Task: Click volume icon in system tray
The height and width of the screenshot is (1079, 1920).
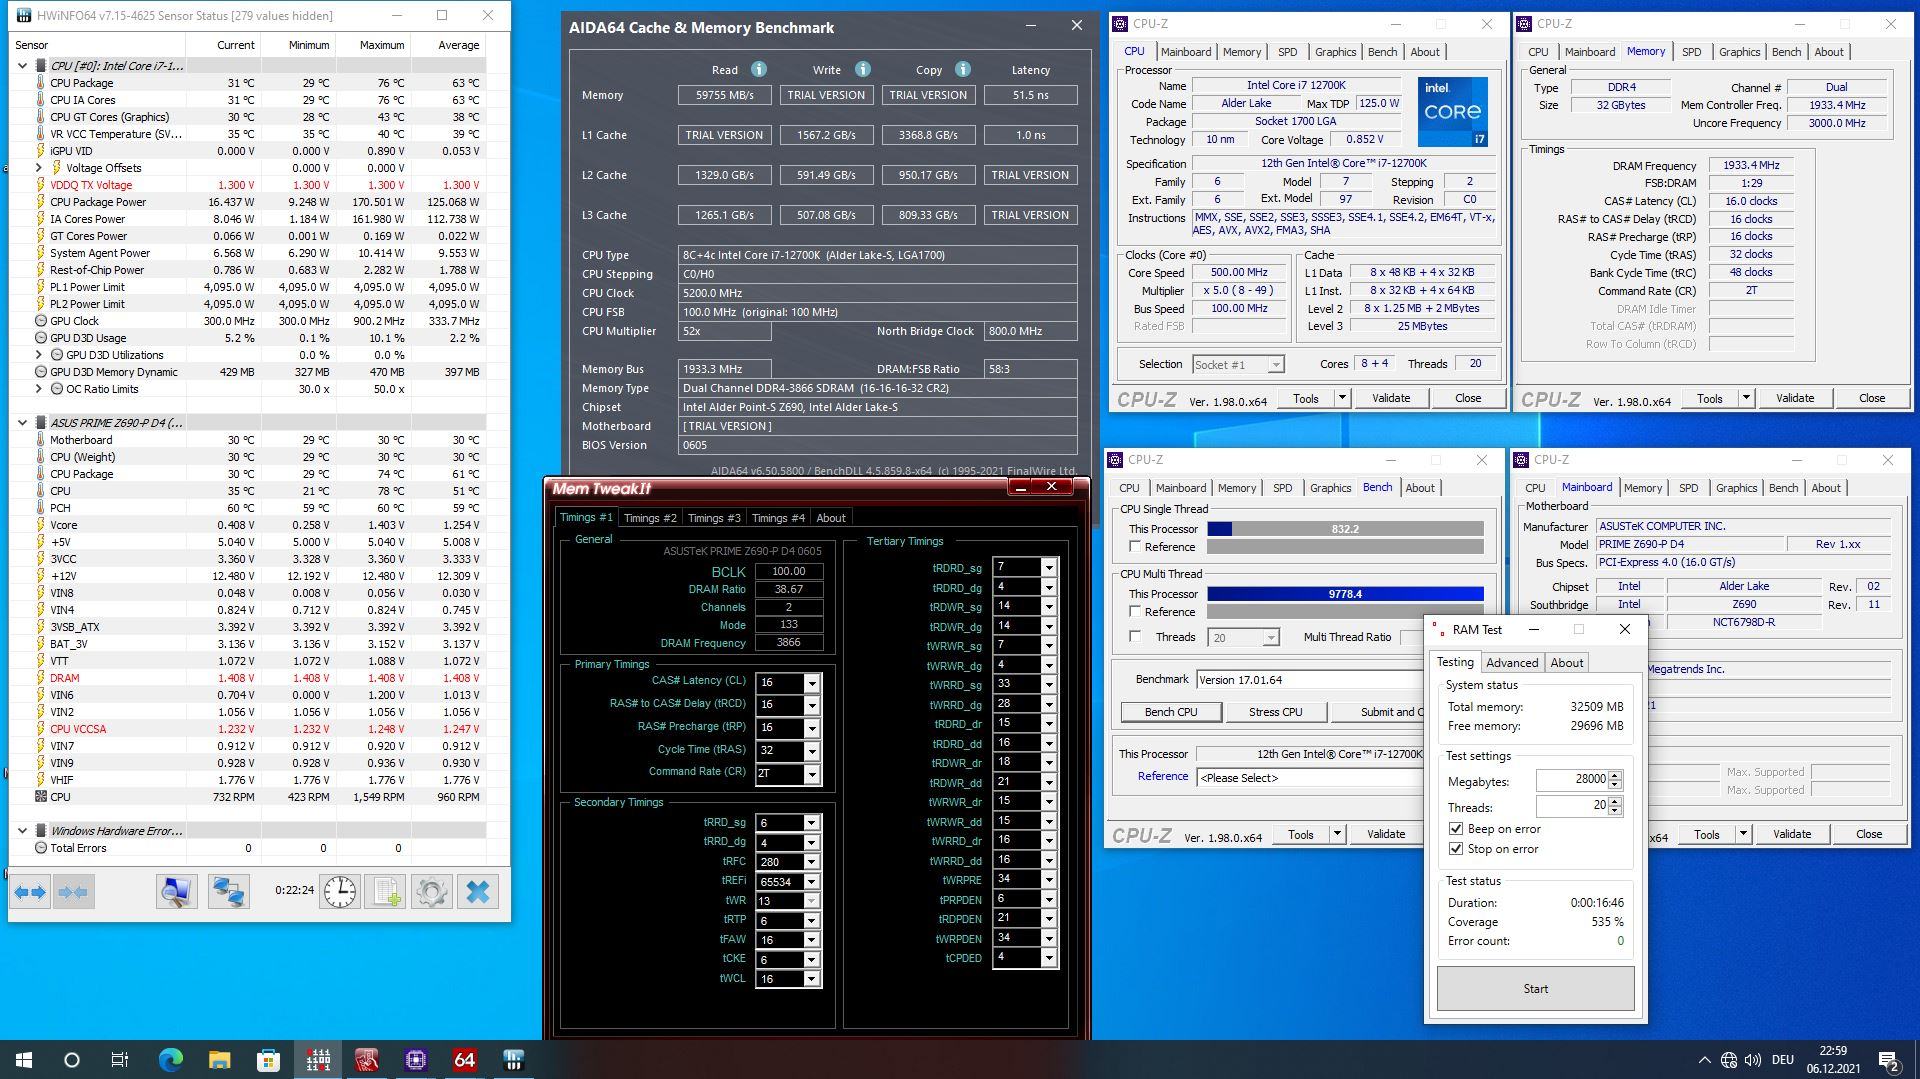Action: (1753, 1060)
